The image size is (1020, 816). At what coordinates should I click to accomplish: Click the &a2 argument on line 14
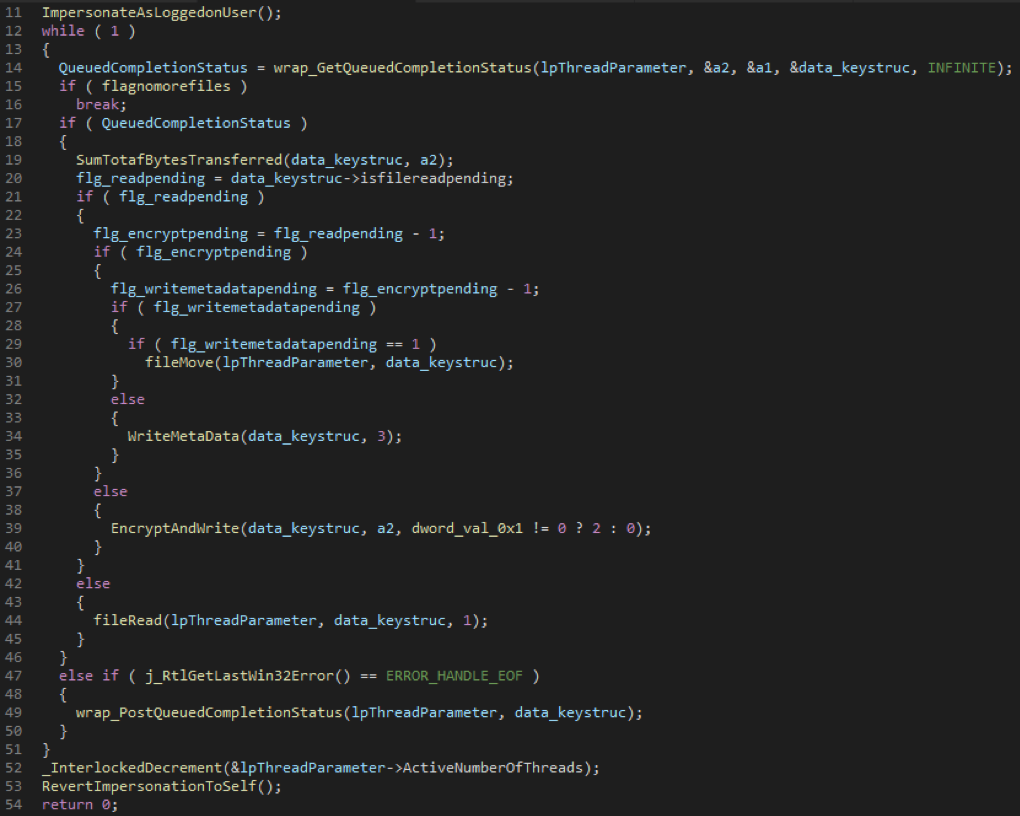716,68
